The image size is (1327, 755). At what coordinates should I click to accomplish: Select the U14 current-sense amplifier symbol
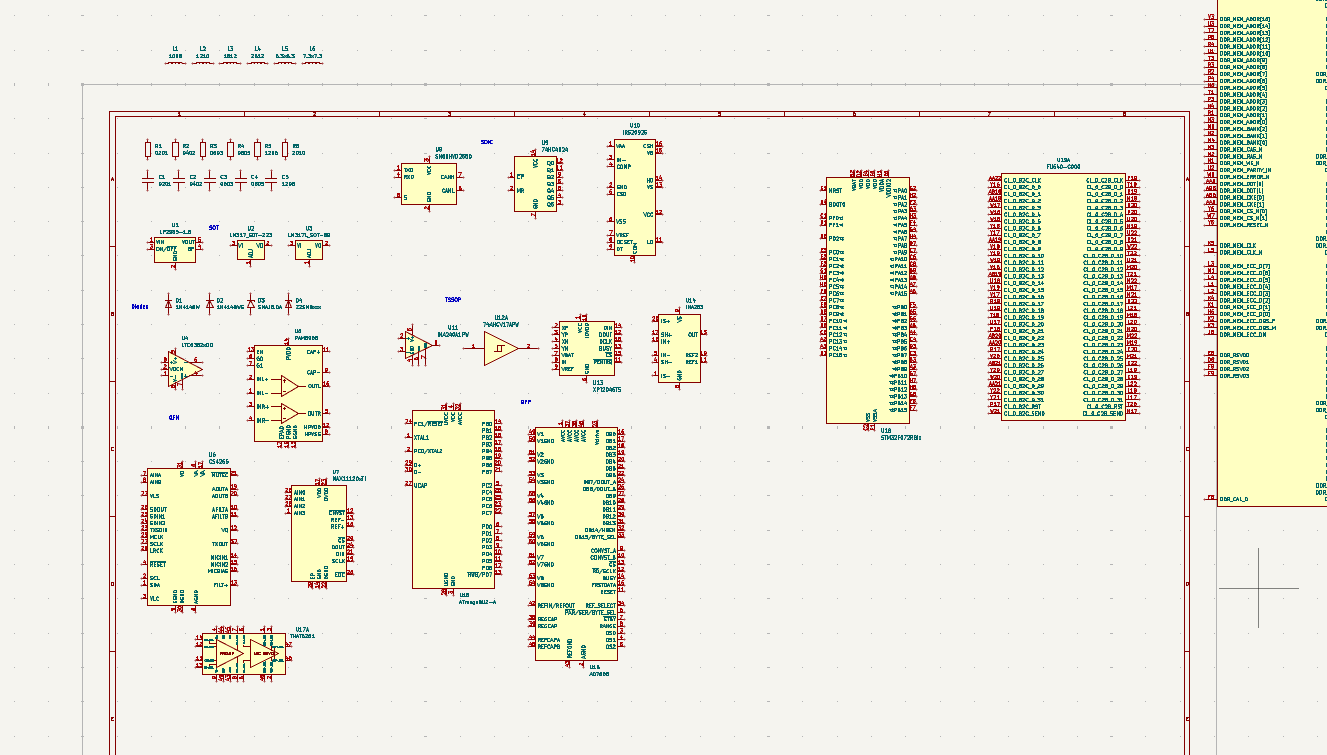(x=679, y=348)
